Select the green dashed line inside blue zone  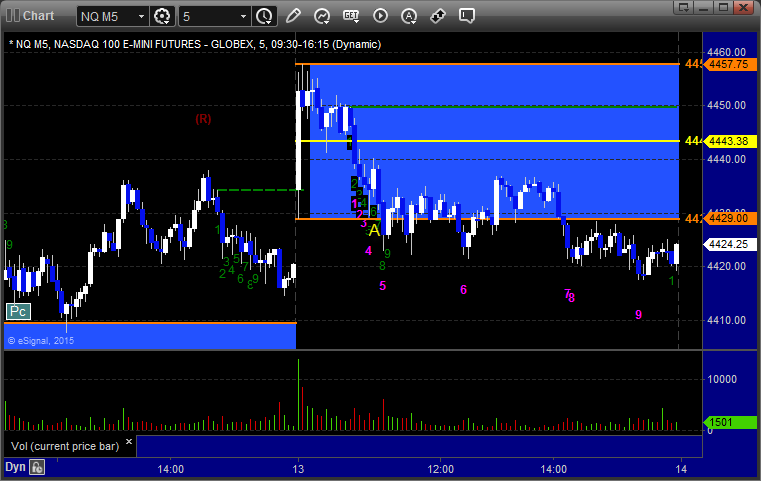514,106
